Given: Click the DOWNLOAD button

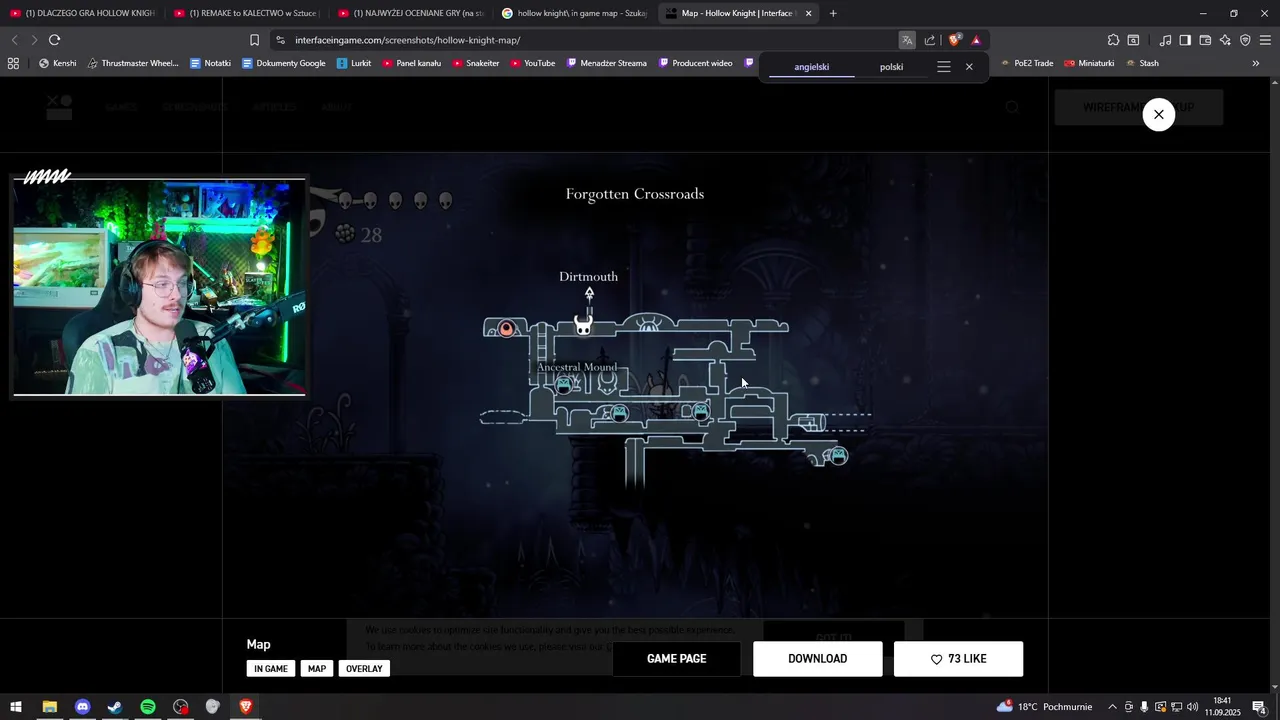Looking at the screenshot, I should point(818,659).
